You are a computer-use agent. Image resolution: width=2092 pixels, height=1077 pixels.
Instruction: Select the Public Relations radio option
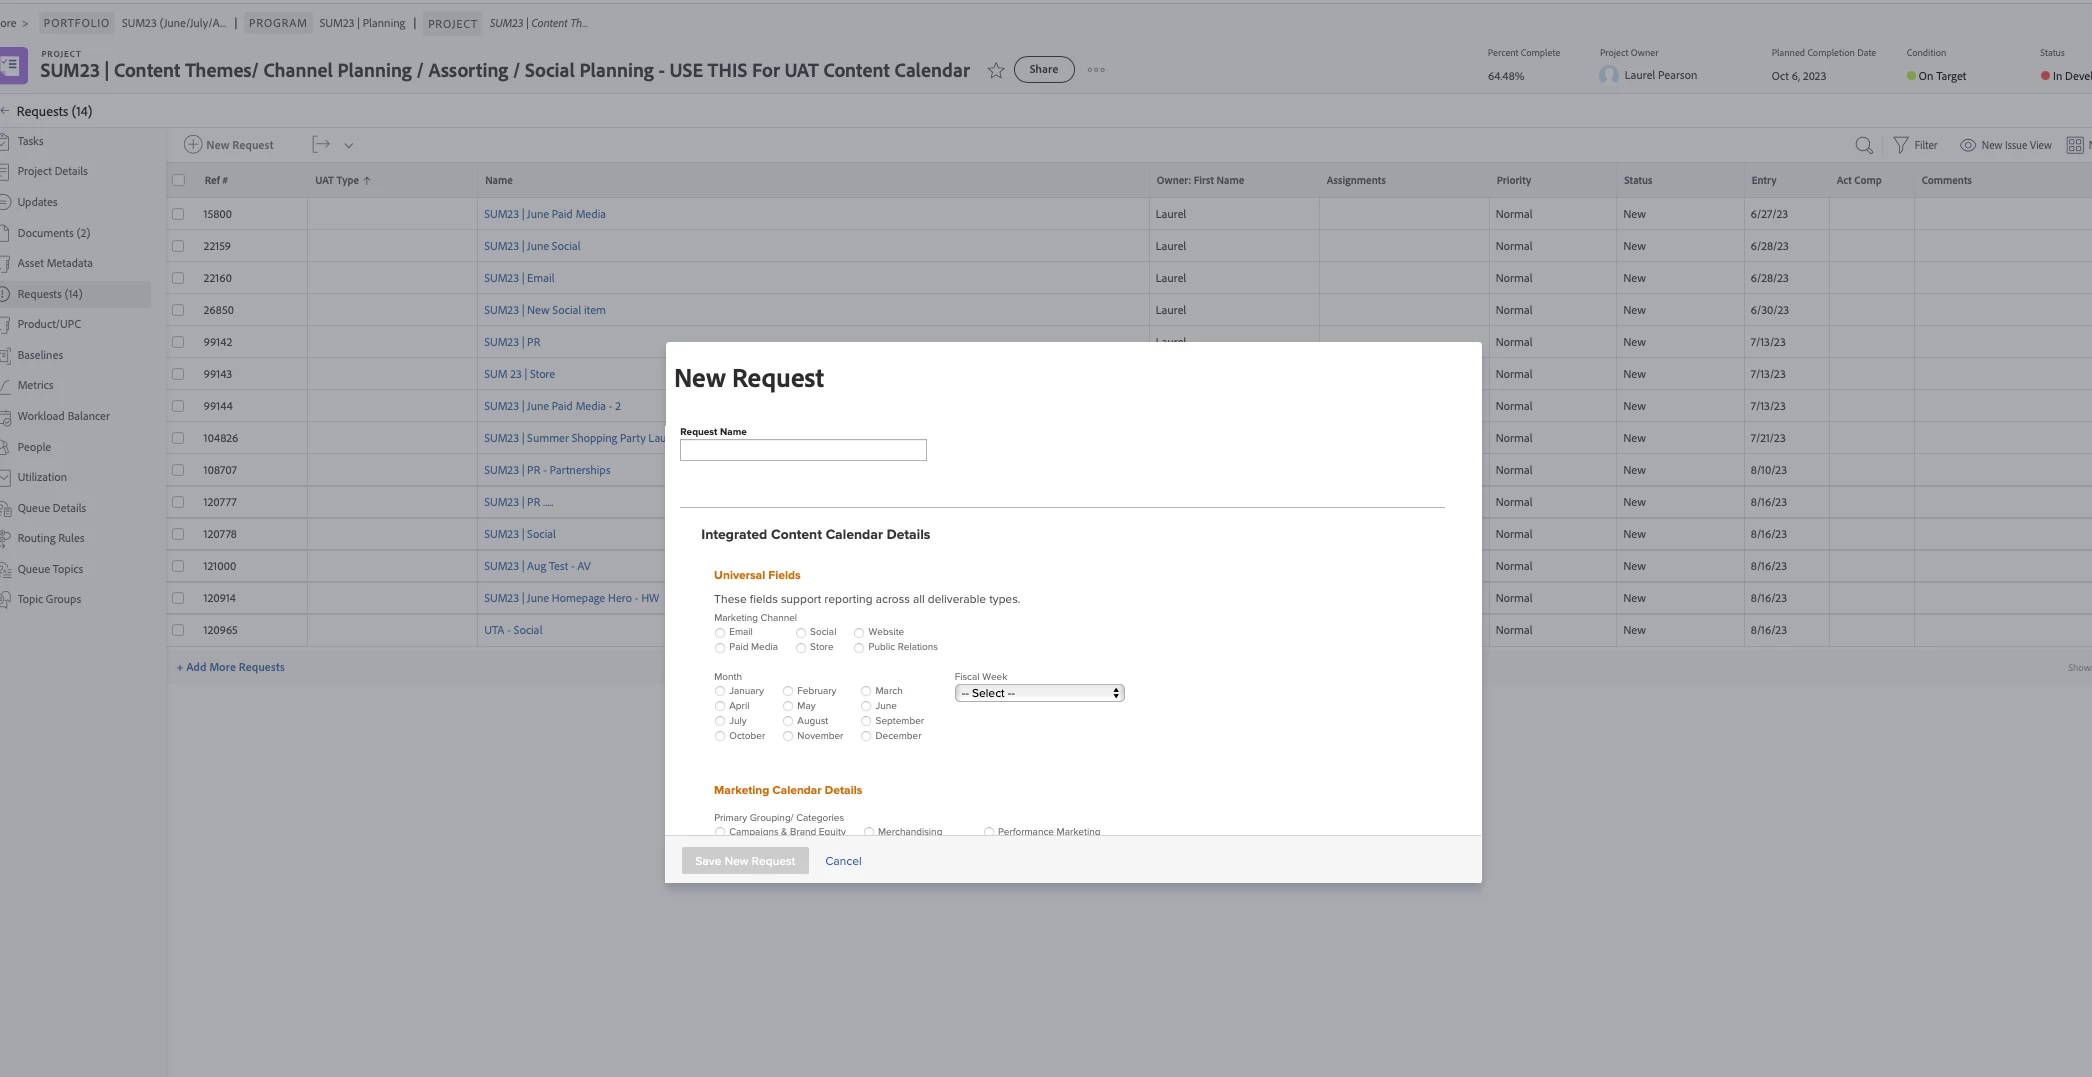tap(859, 648)
